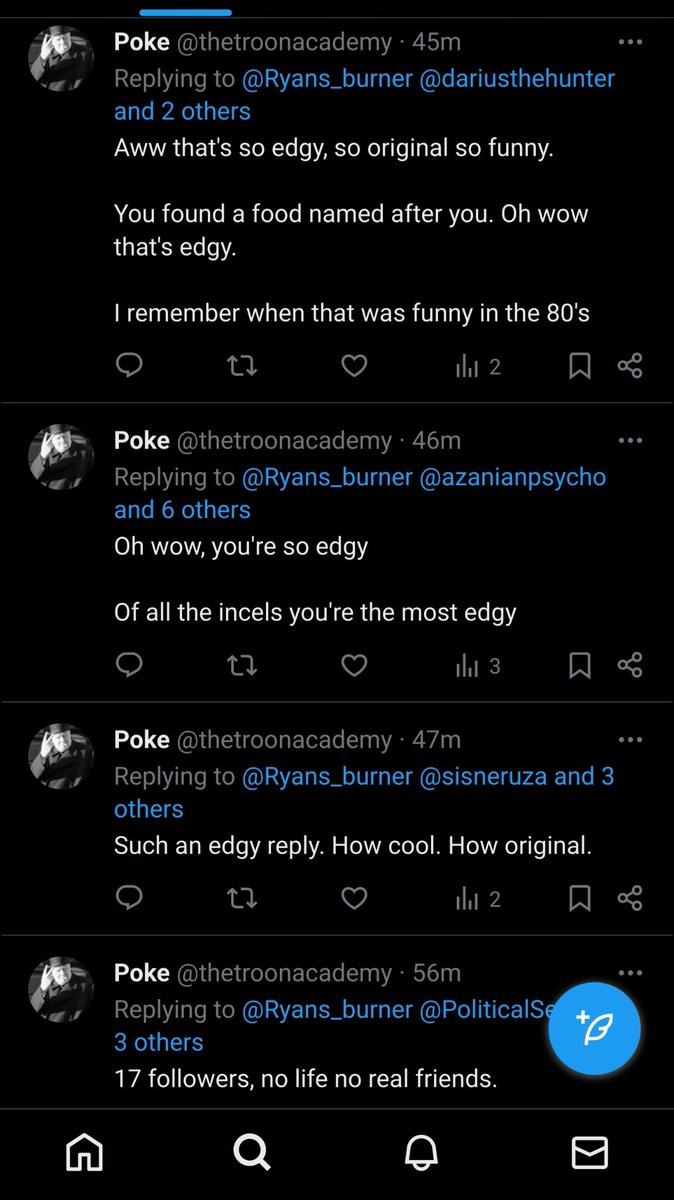The image size is (674, 1200).
Task: Bookmark the 'most edgy incels' tweet
Action: point(580,665)
